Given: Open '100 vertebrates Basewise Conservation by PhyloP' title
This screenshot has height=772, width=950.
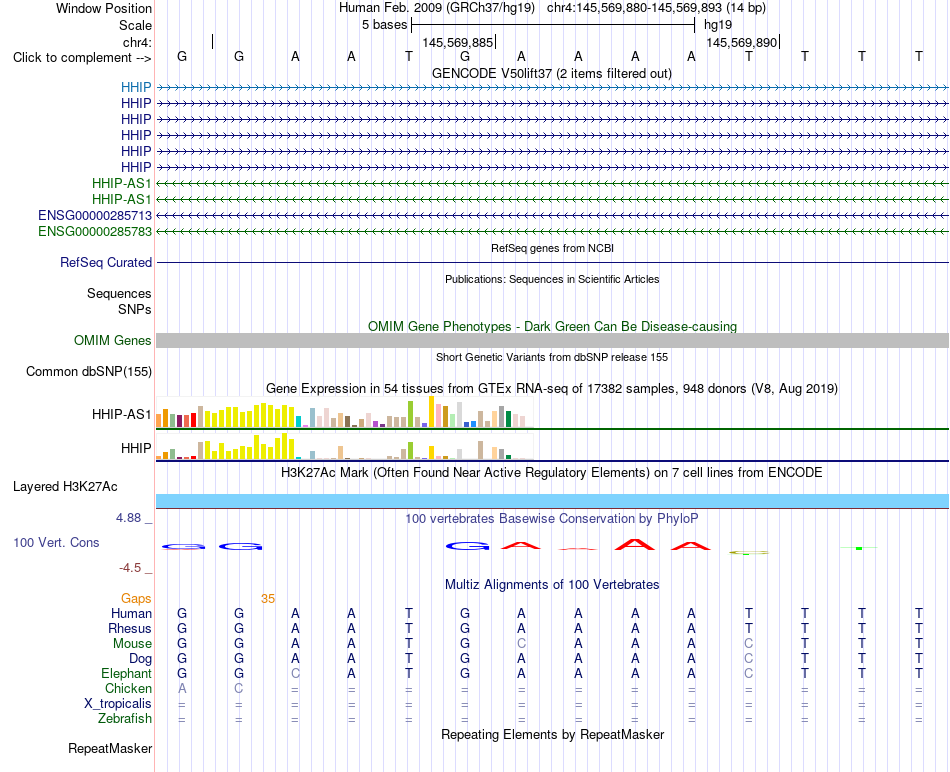Looking at the screenshot, I should pos(552,519).
